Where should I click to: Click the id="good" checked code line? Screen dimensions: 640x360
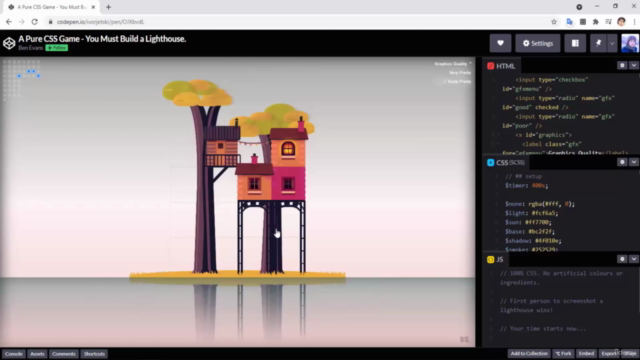click(x=535, y=107)
